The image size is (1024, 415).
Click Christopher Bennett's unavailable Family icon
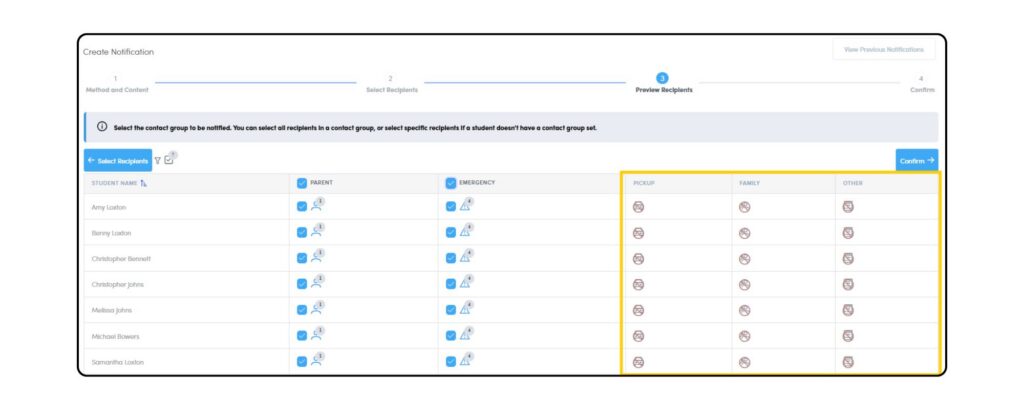(x=744, y=258)
